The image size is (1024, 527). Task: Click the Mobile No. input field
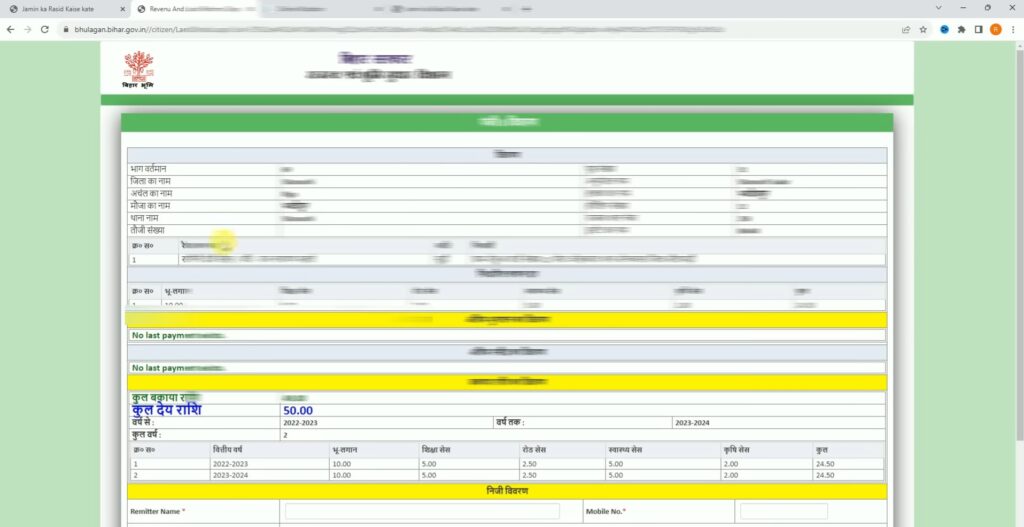(x=783, y=511)
